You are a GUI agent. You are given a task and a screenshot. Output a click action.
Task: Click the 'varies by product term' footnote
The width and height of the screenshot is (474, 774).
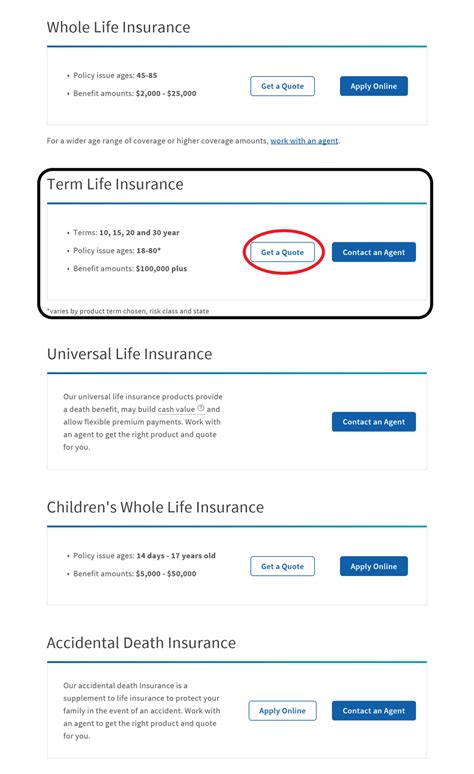[128, 311]
